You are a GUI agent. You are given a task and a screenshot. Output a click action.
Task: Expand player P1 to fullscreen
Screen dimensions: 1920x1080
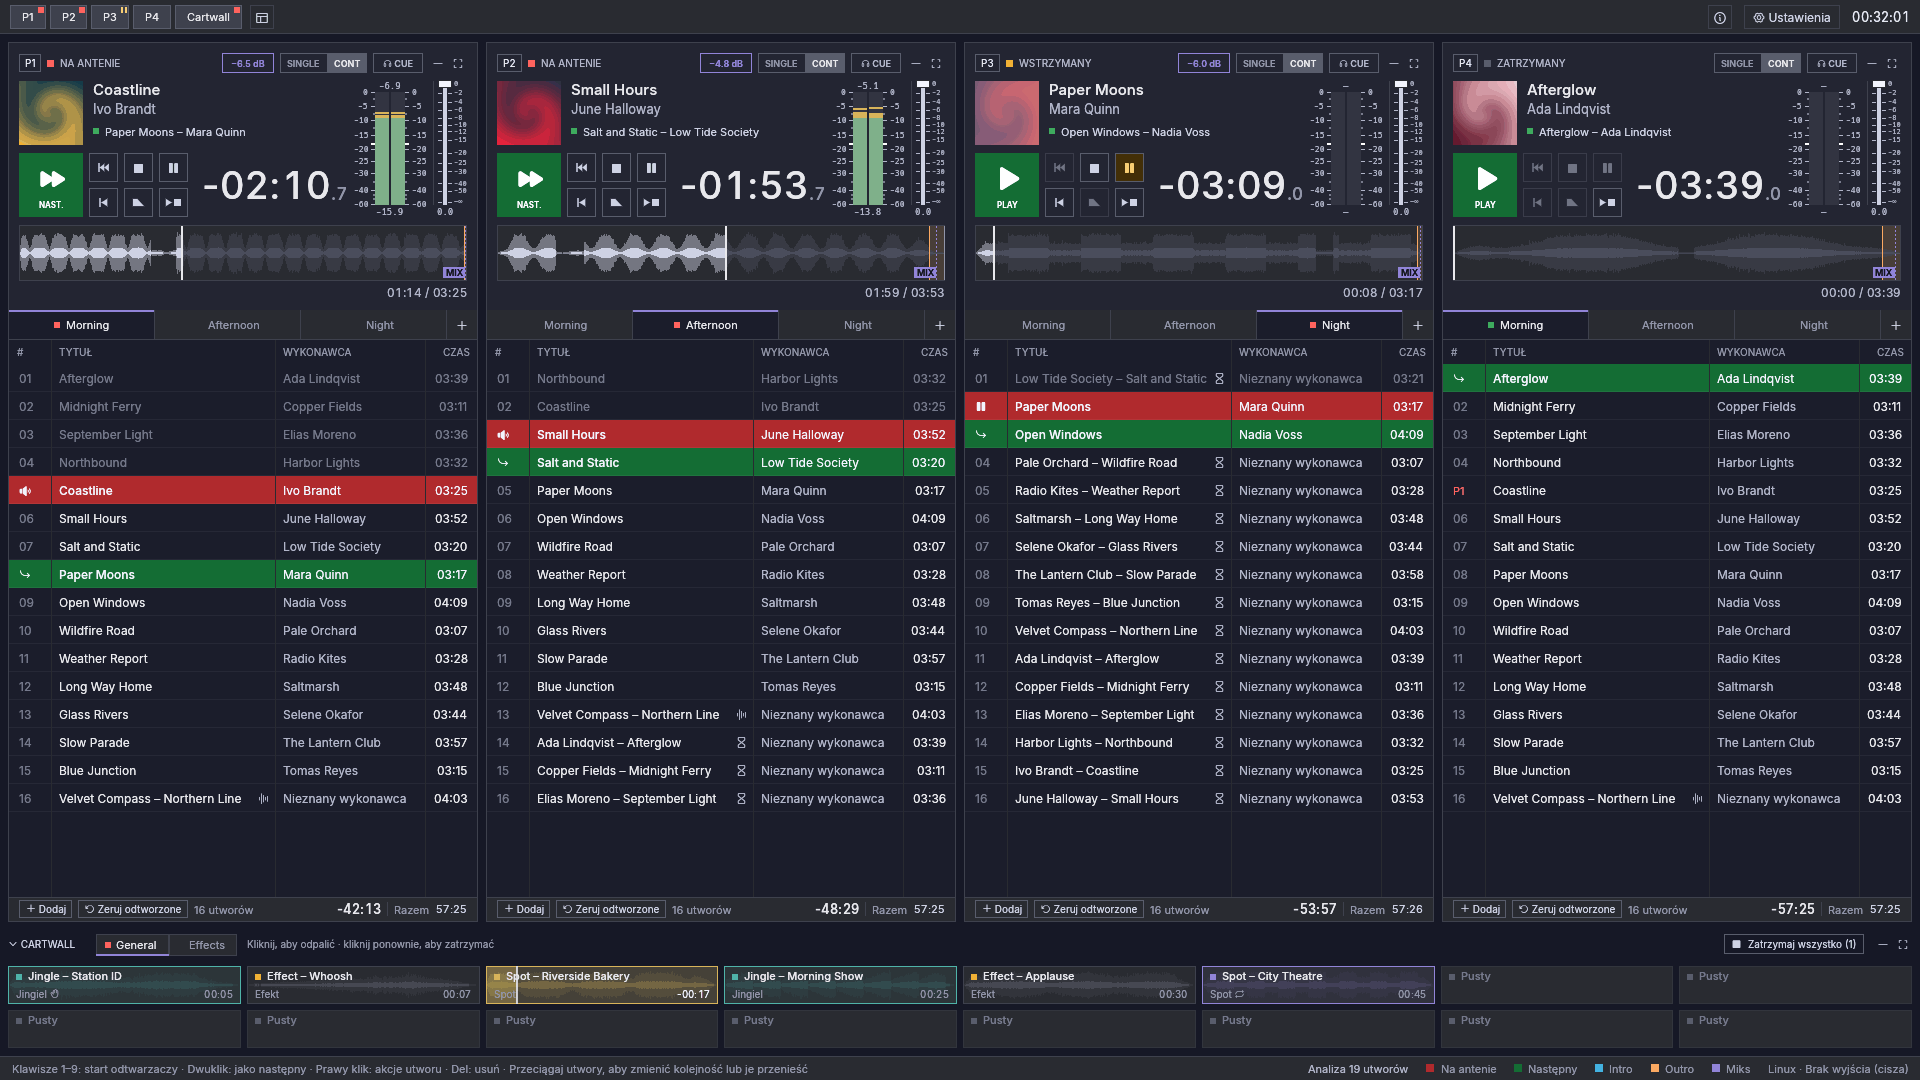coord(458,63)
